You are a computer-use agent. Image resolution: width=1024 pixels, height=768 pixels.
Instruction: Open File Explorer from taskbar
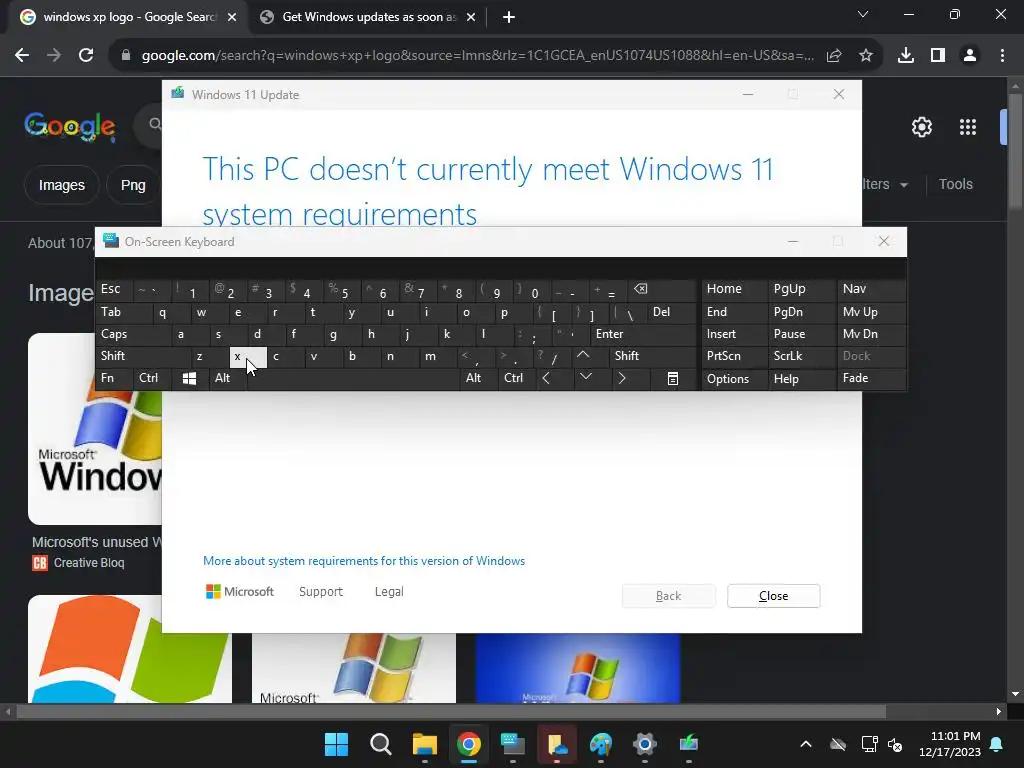424,744
